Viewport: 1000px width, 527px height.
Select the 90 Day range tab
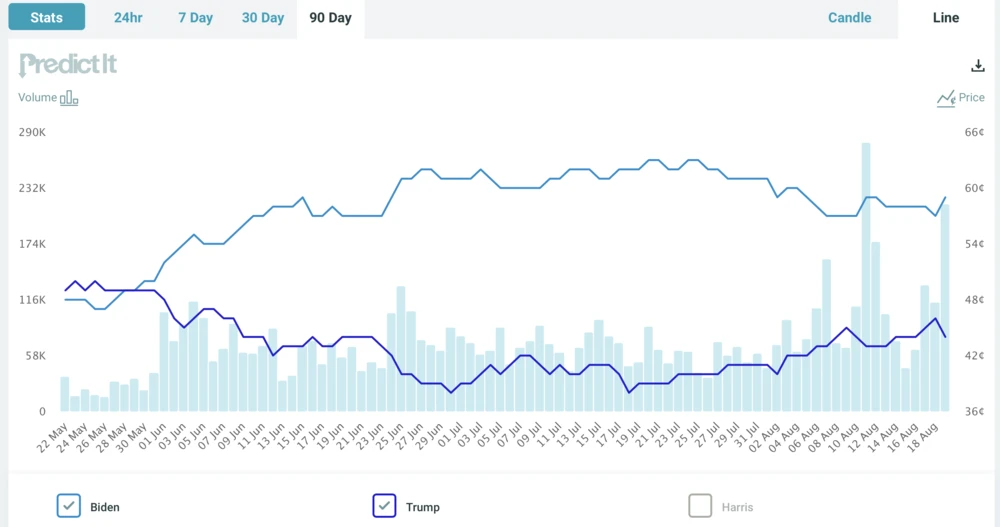330,18
